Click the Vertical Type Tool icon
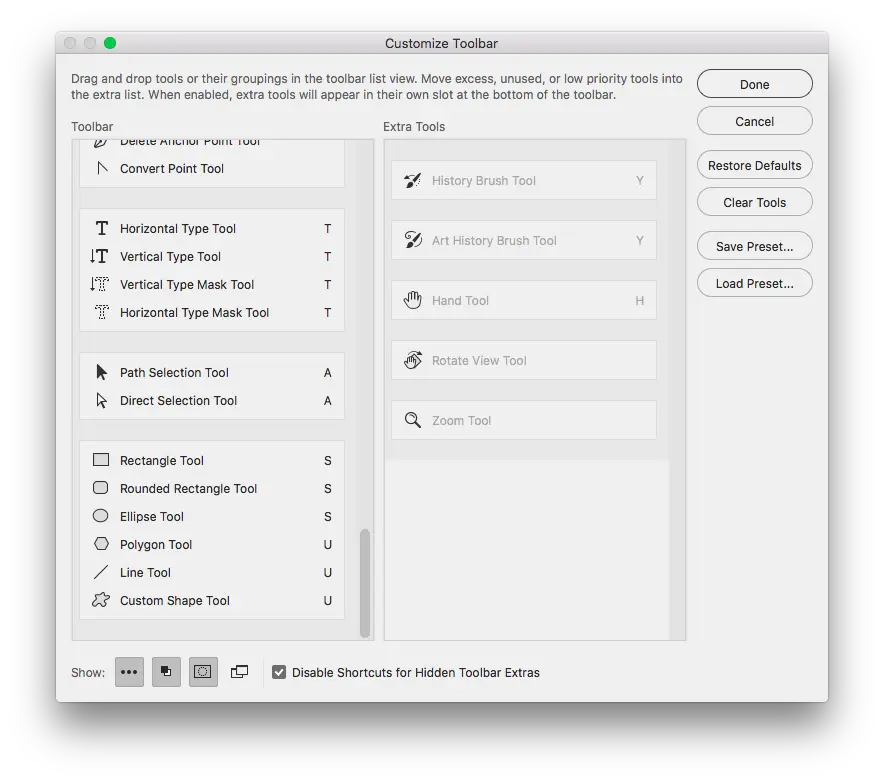 [x=99, y=257]
